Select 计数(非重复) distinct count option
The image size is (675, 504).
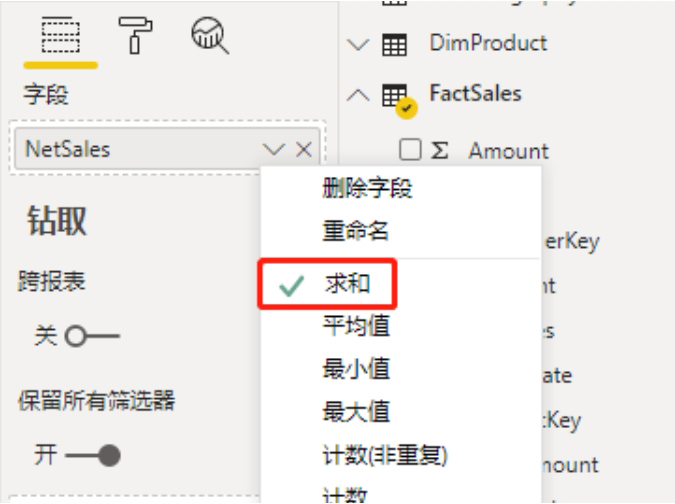coord(385,455)
